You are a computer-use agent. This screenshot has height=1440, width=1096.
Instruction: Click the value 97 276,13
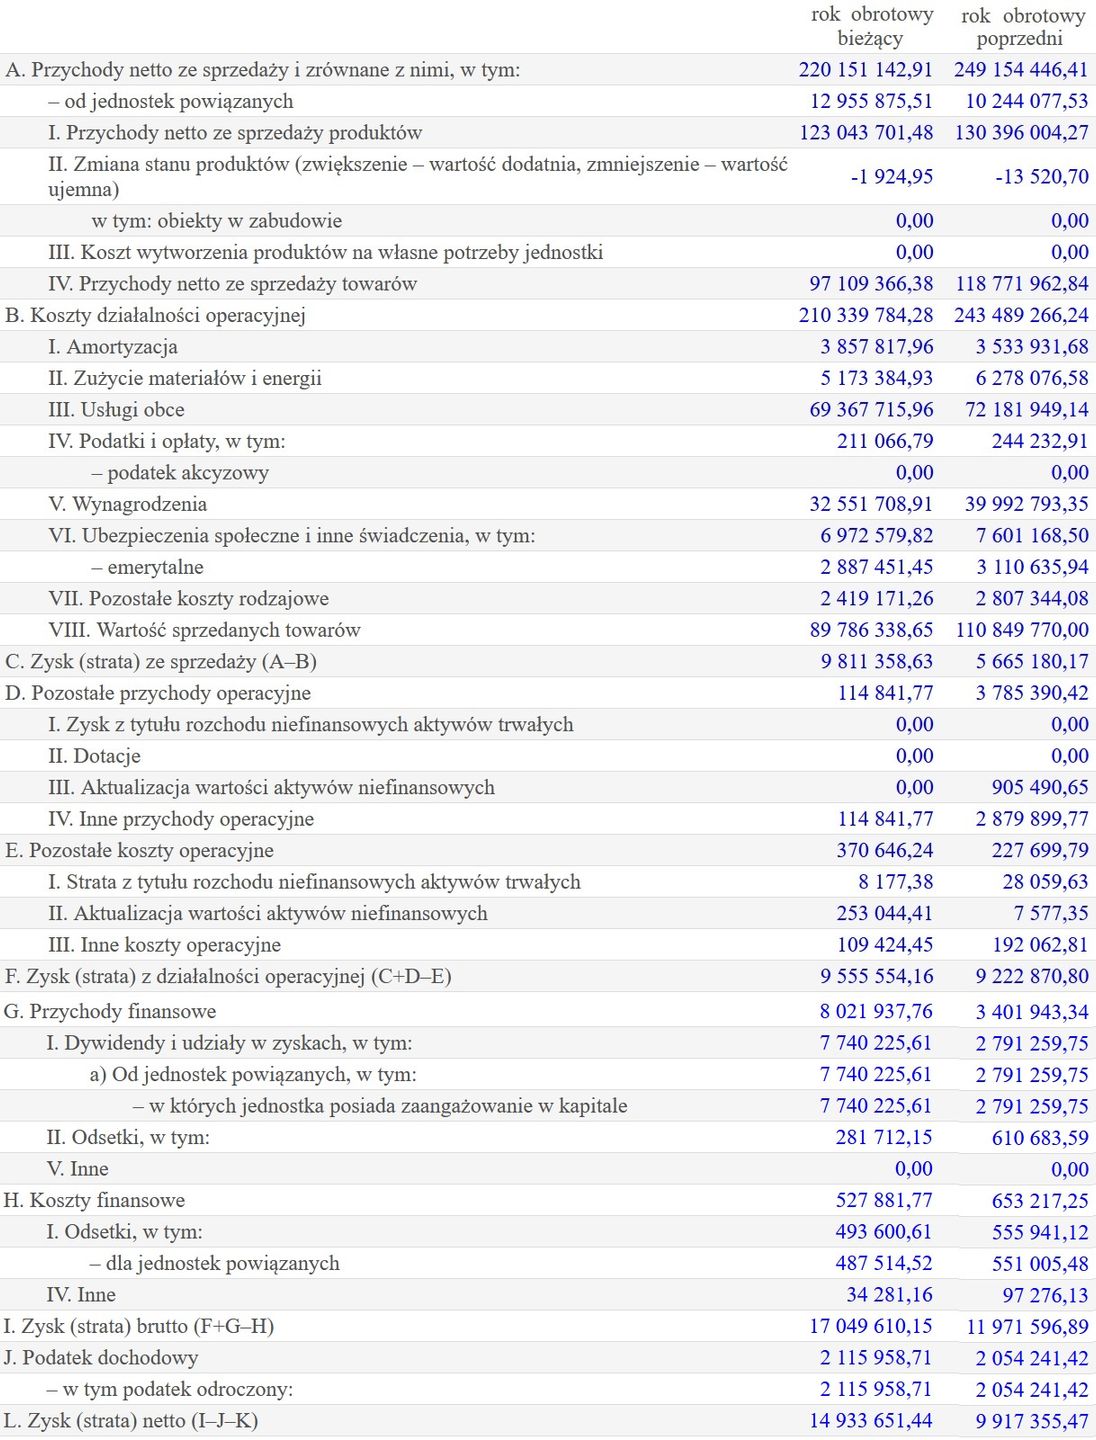[x=1045, y=1295]
